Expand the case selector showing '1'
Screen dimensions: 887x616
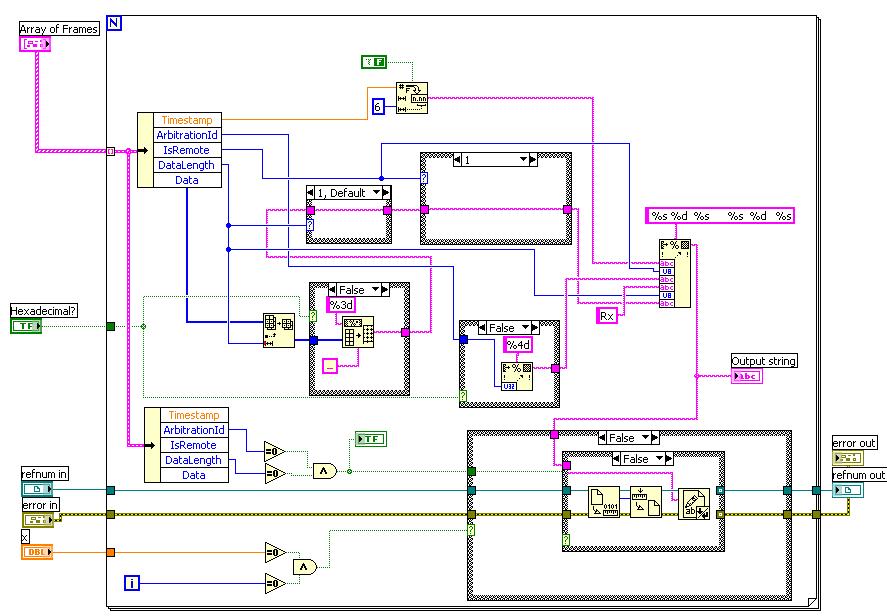click(x=523, y=160)
